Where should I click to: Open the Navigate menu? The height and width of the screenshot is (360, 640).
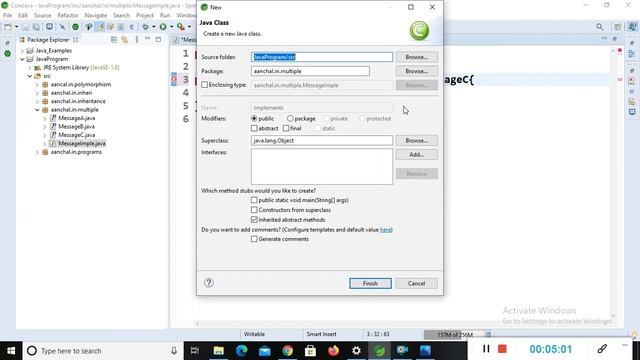pos(96,15)
